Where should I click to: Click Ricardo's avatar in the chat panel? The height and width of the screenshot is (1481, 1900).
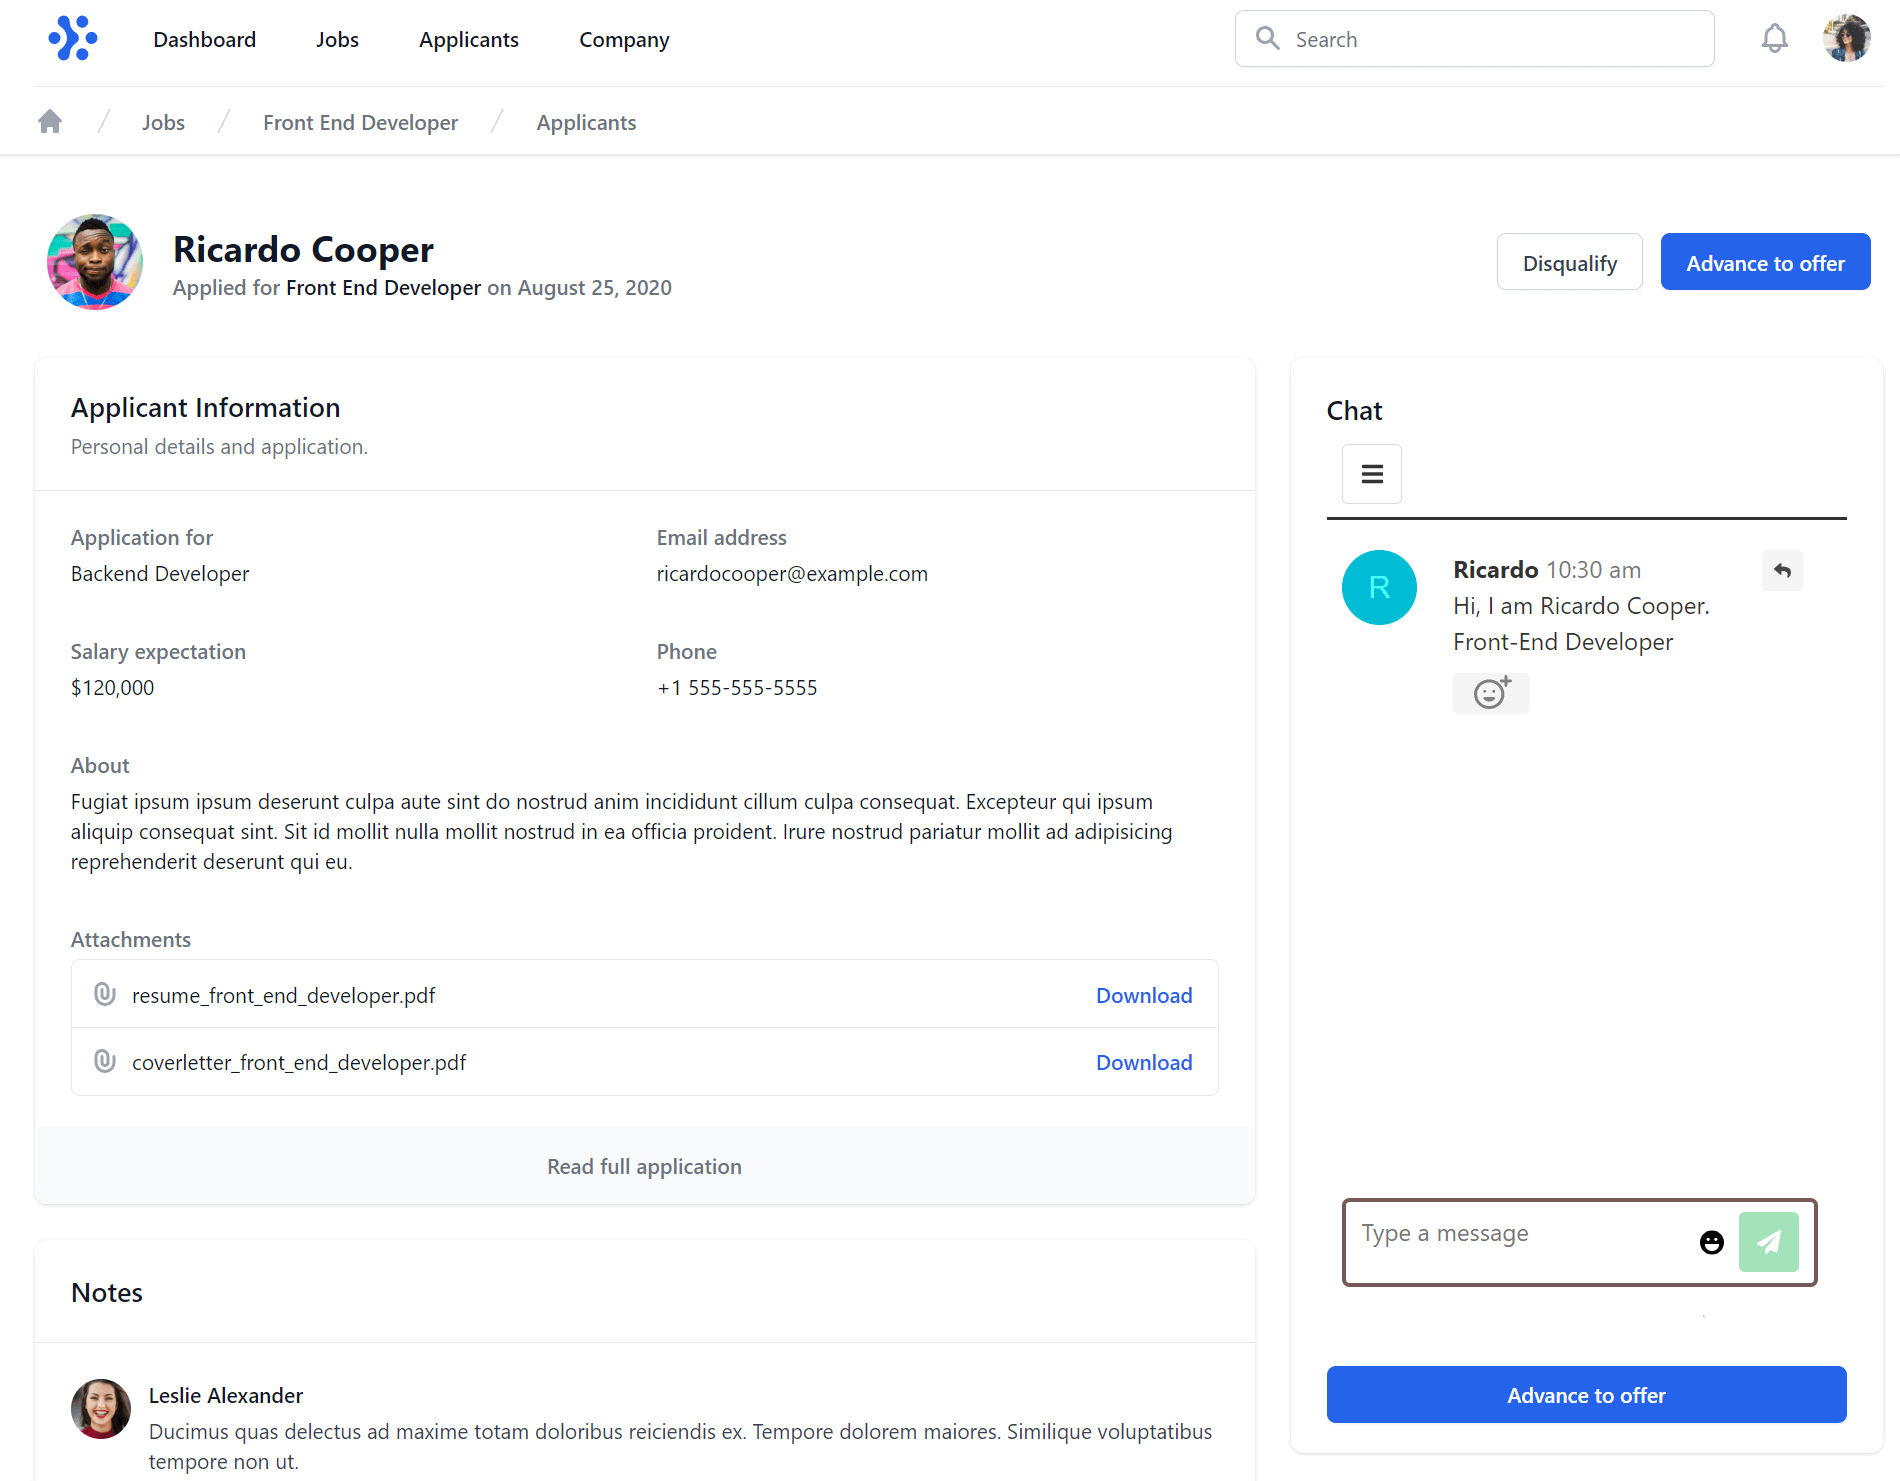pos(1379,587)
